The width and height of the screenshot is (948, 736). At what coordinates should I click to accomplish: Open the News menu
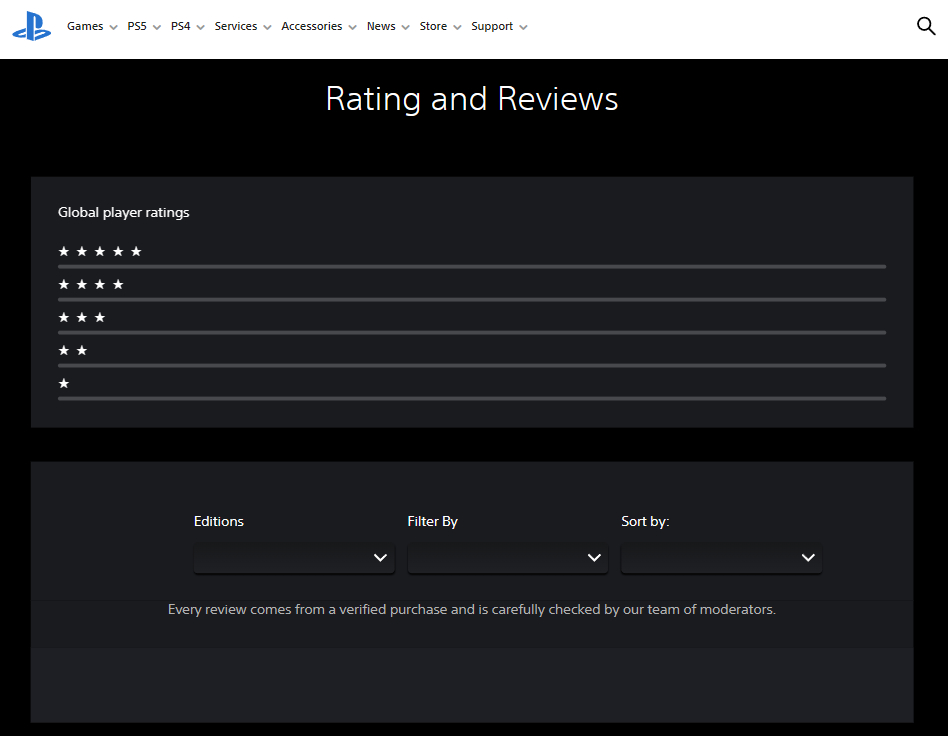[388, 26]
